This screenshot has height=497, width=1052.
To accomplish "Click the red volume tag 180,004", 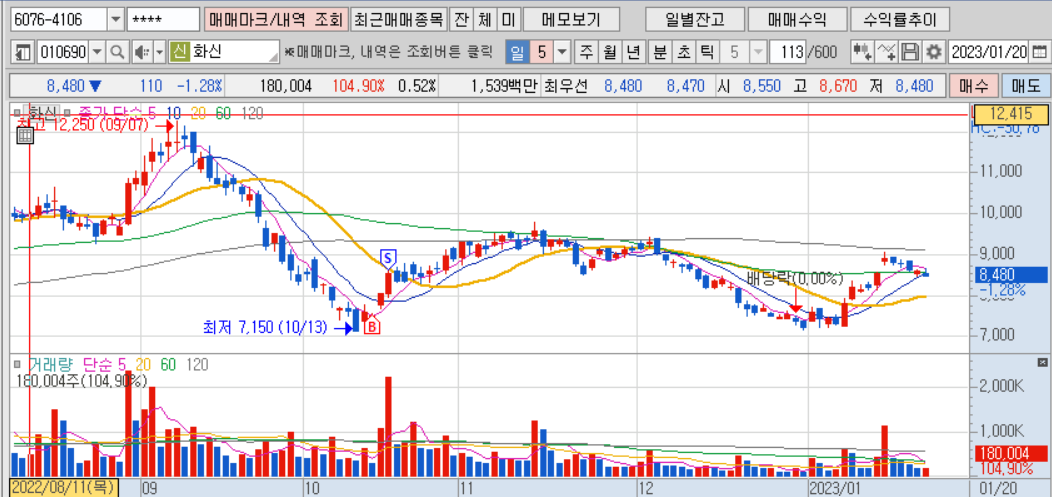I will click(x=1010, y=452).
